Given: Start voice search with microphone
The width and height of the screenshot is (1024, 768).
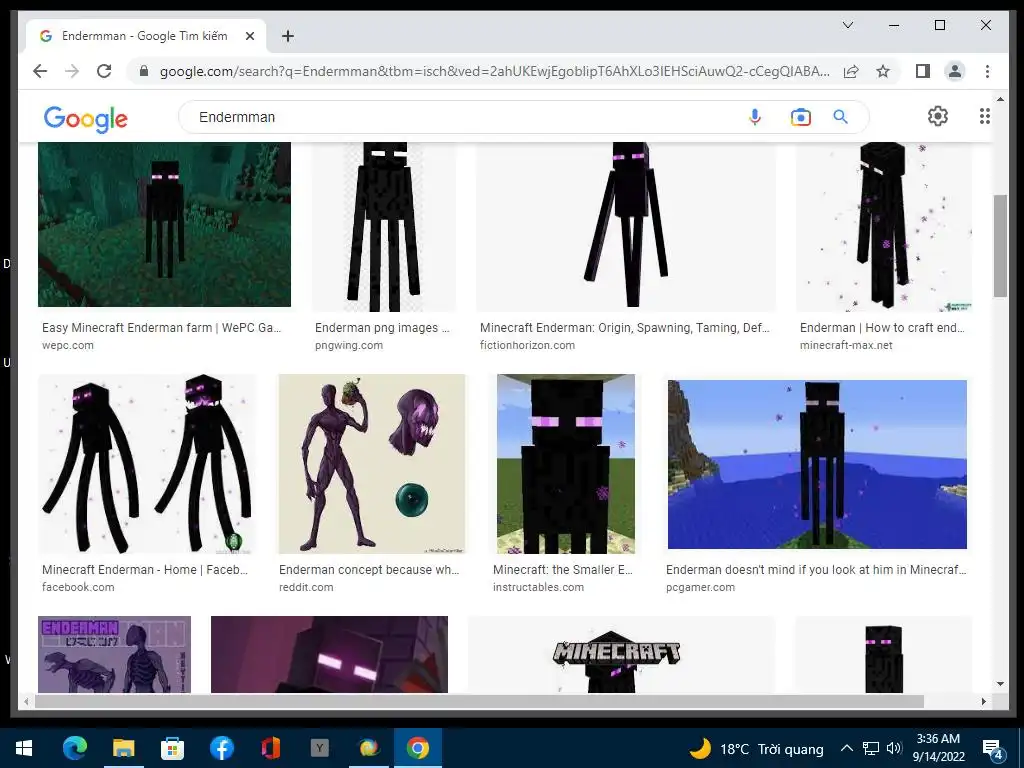Looking at the screenshot, I should (x=754, y=117).
